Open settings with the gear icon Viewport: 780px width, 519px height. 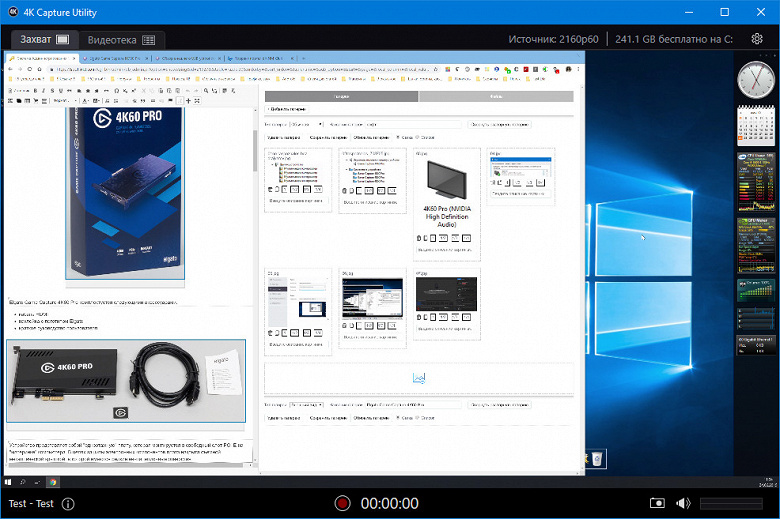tap(759, 39)
